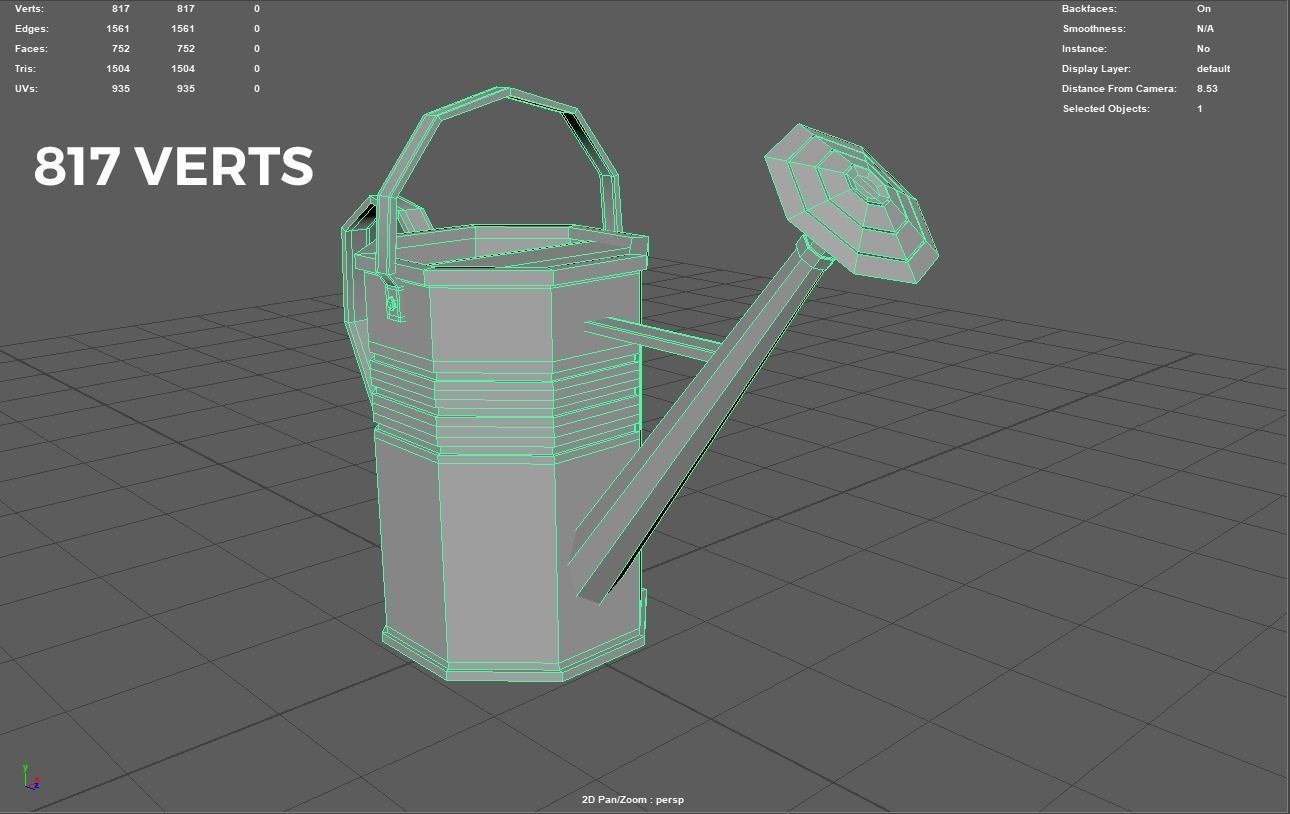Click the watering can's sprinkler rose head
Image resolution: width=1290 pixels, height=814 pixels.
[x=852, y=203]
